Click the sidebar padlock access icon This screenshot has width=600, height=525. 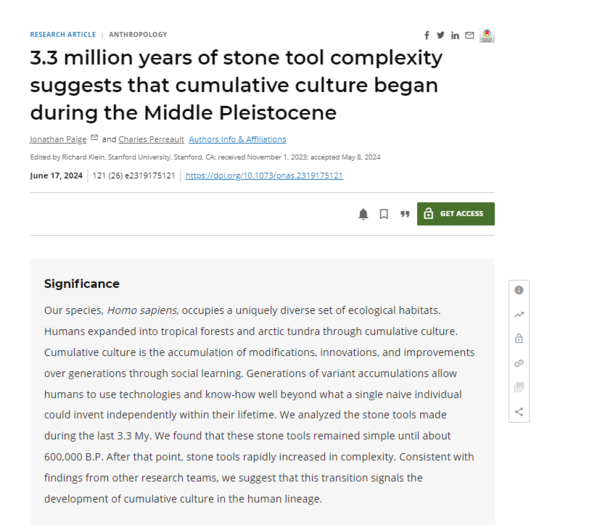pyautogui.click(x=519, y=339)
